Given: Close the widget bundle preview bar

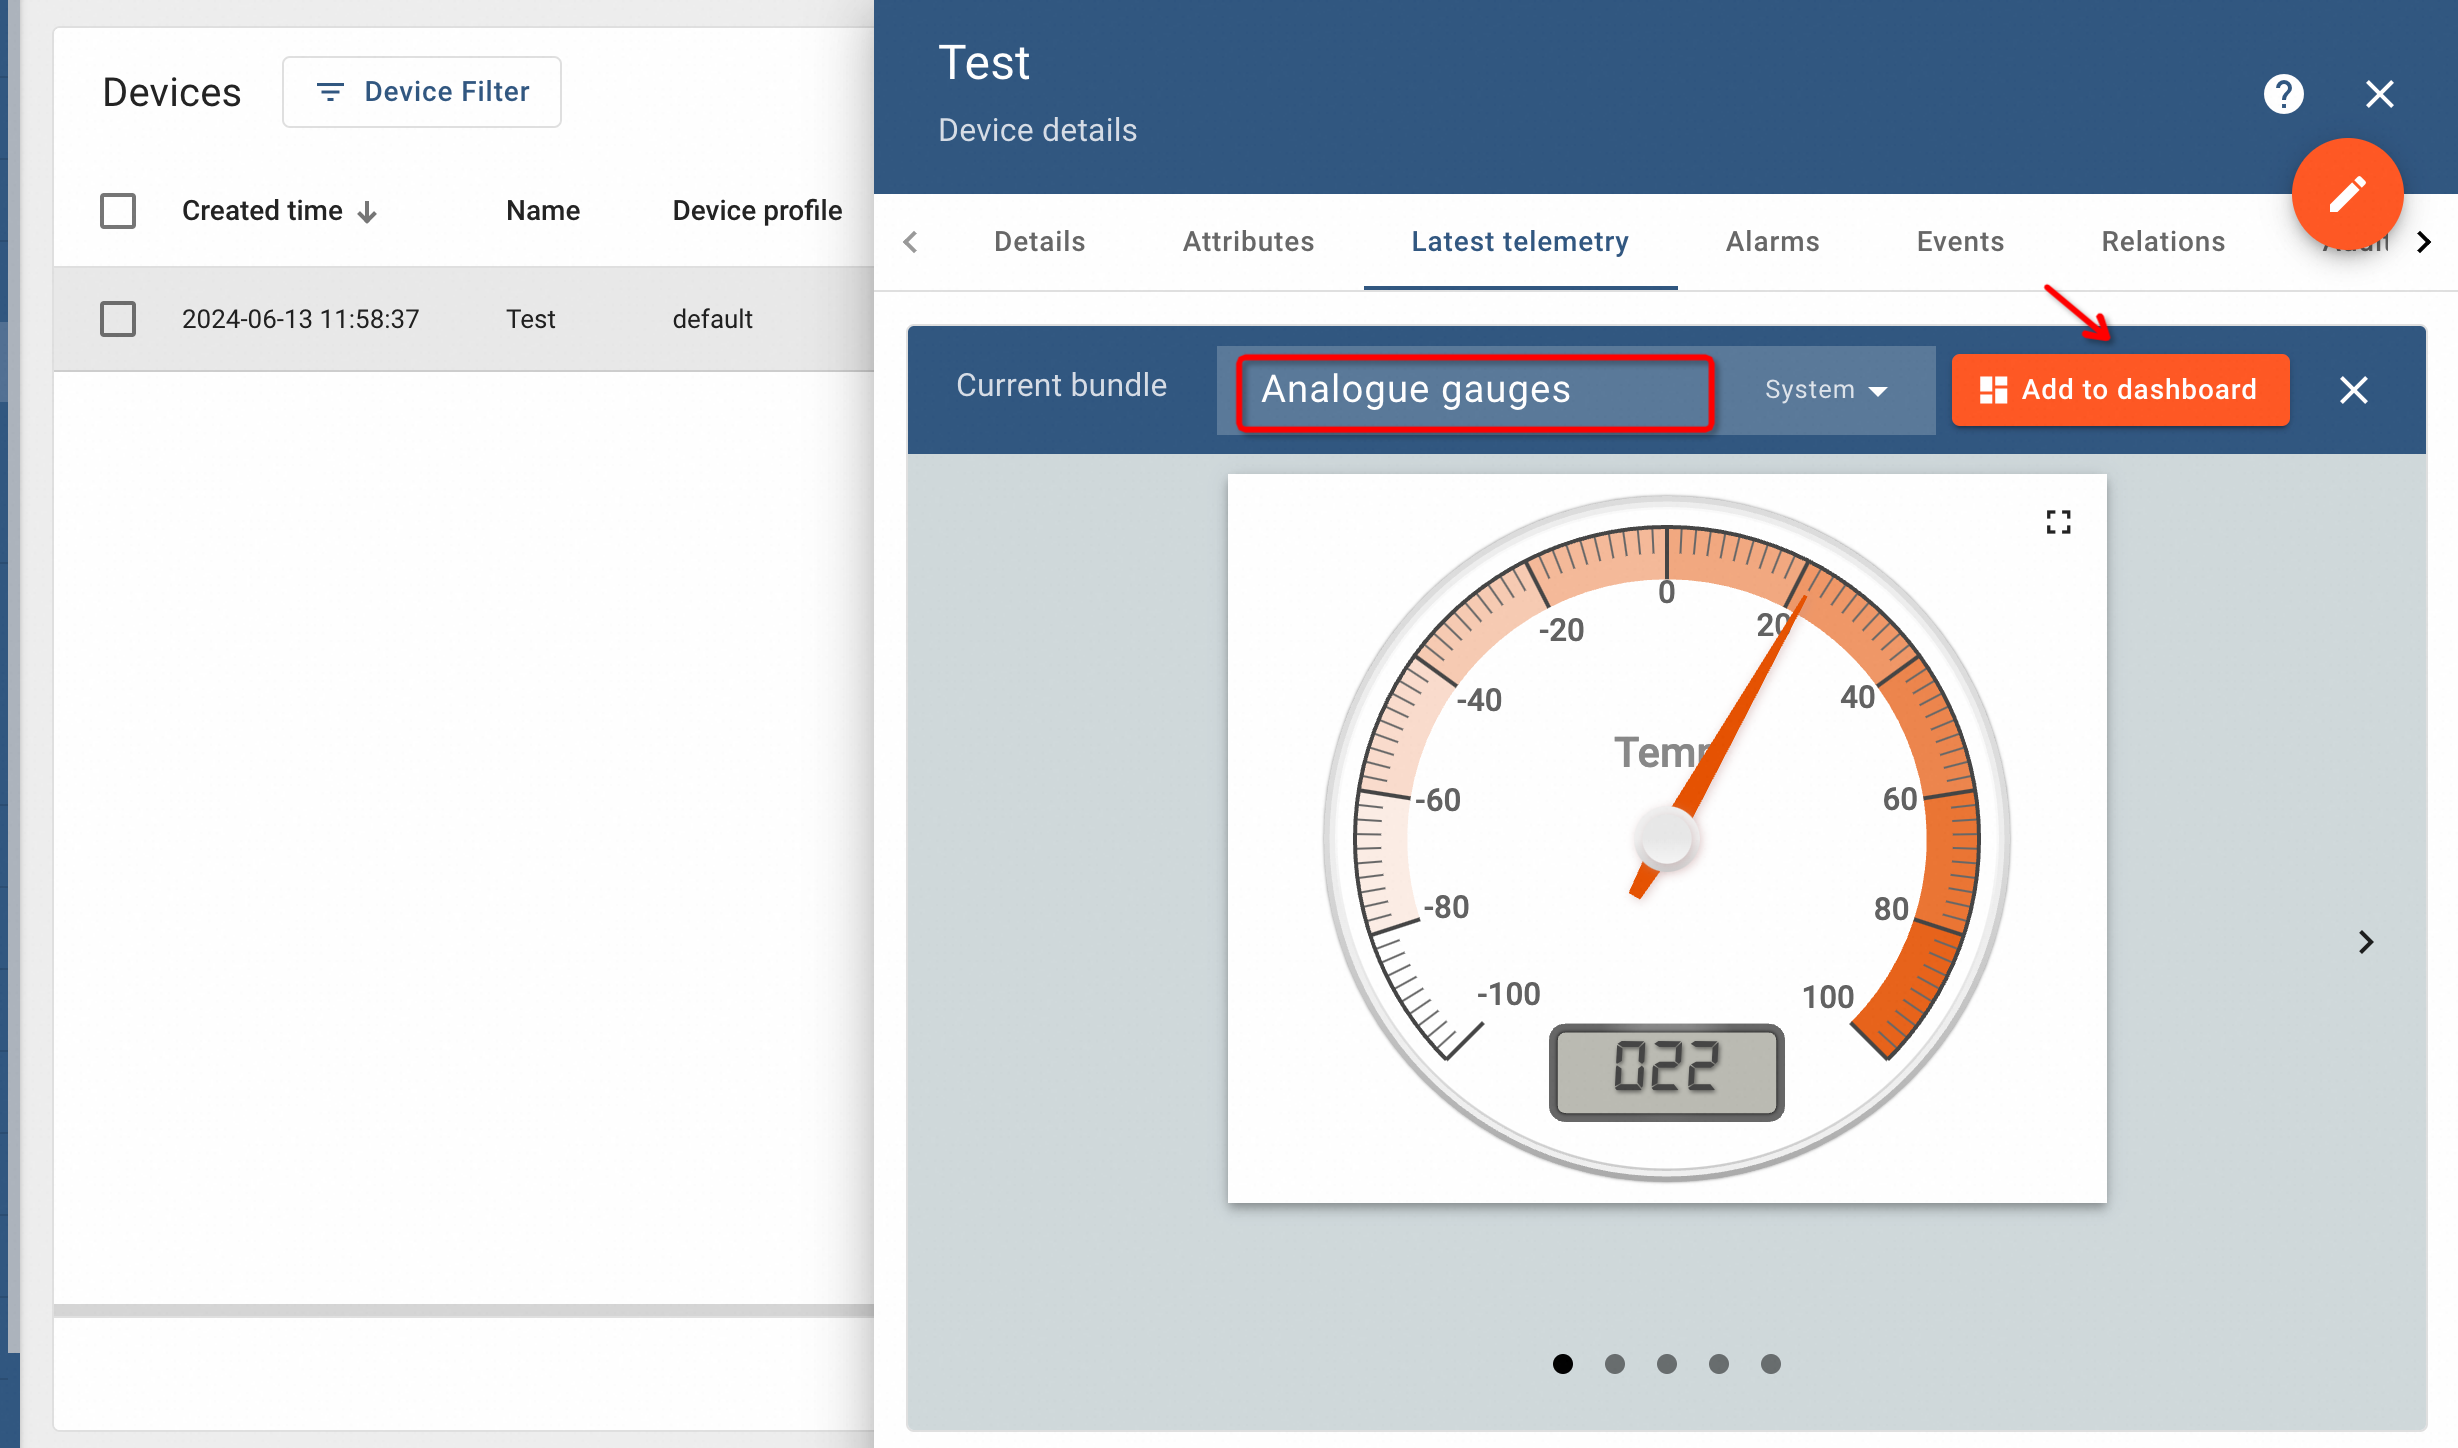Looking at the screenshot, I should pos(2354,390).
